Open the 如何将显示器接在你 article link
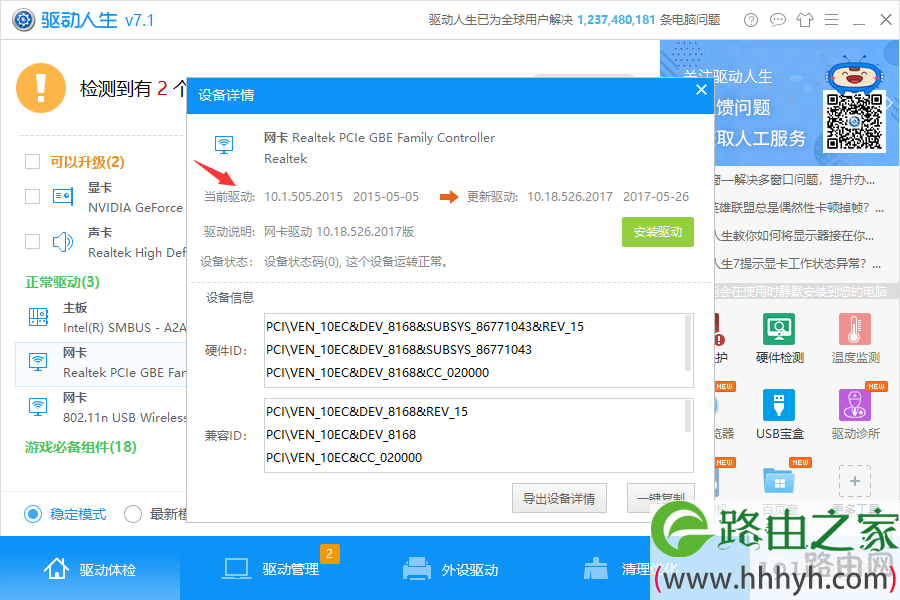Image resolution: width=900 pixels, height=600 pixels. [x=794, y=235]
